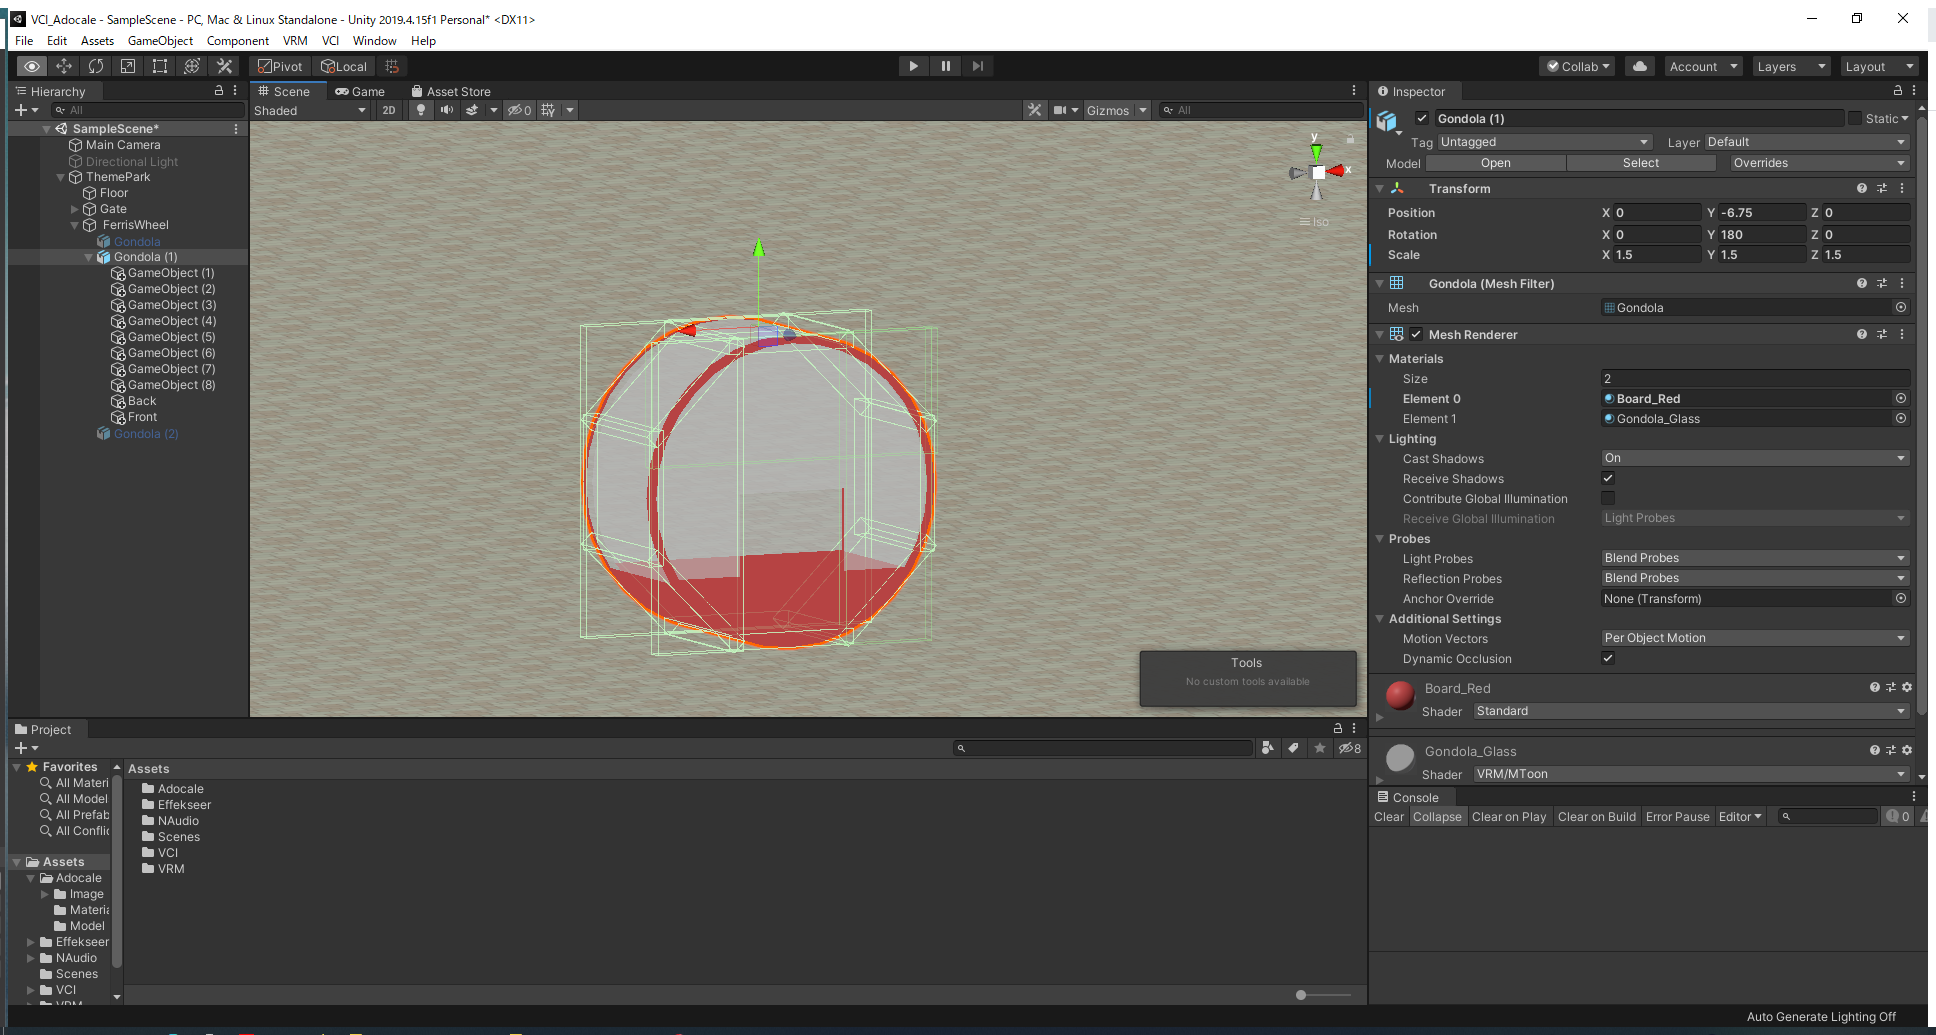Select the Hand (view) tool
This screenshot has width=1936, height=1035.
[x=32, y=66]
